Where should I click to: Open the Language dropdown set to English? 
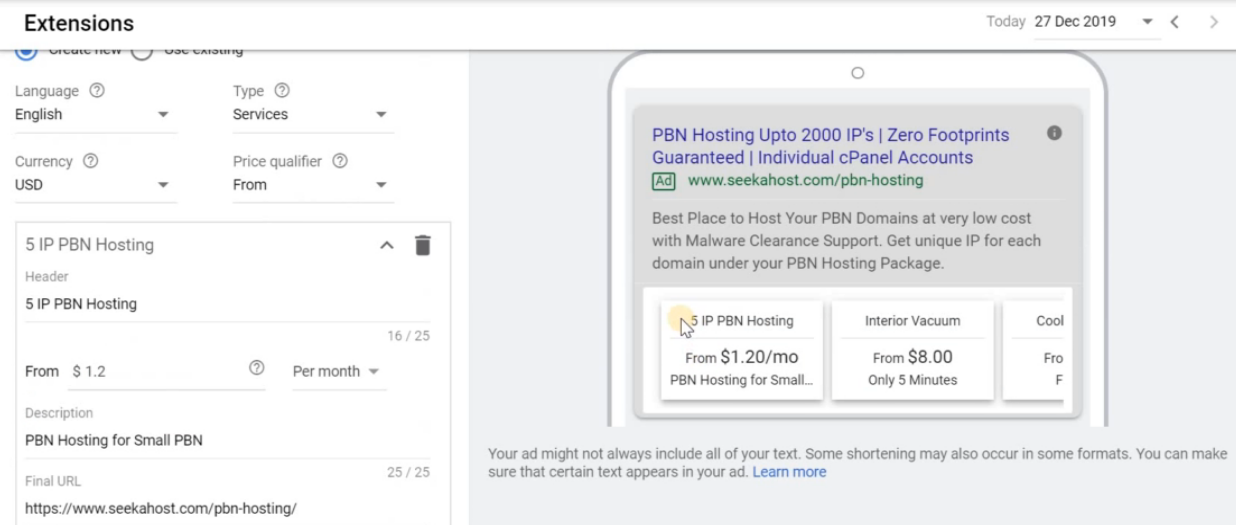point(96,115)
